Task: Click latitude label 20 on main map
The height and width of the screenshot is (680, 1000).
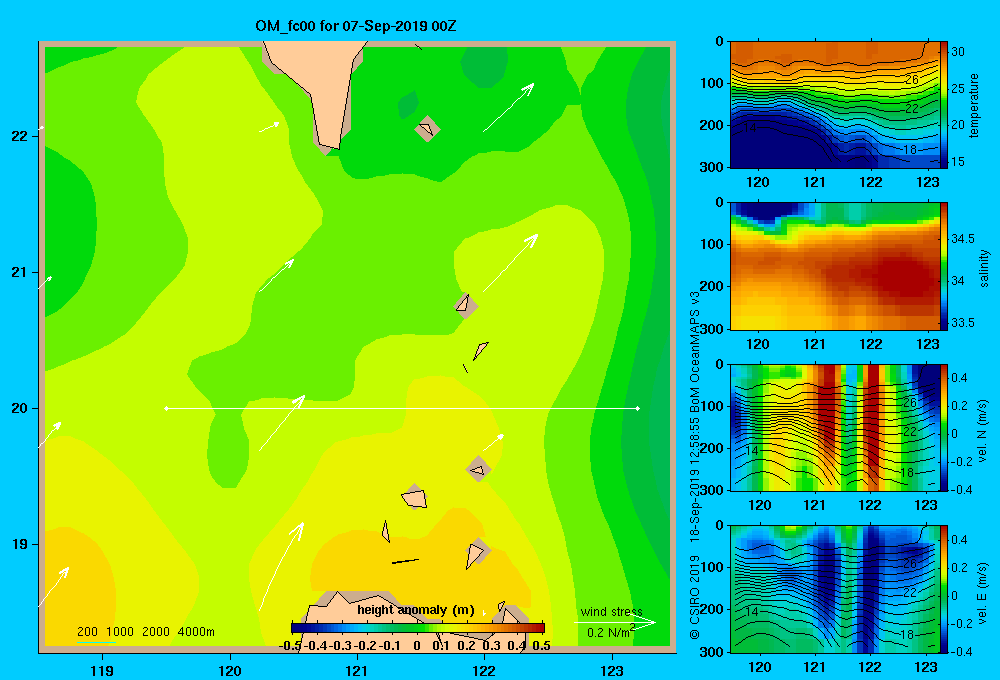Action: tap(20, 408)
